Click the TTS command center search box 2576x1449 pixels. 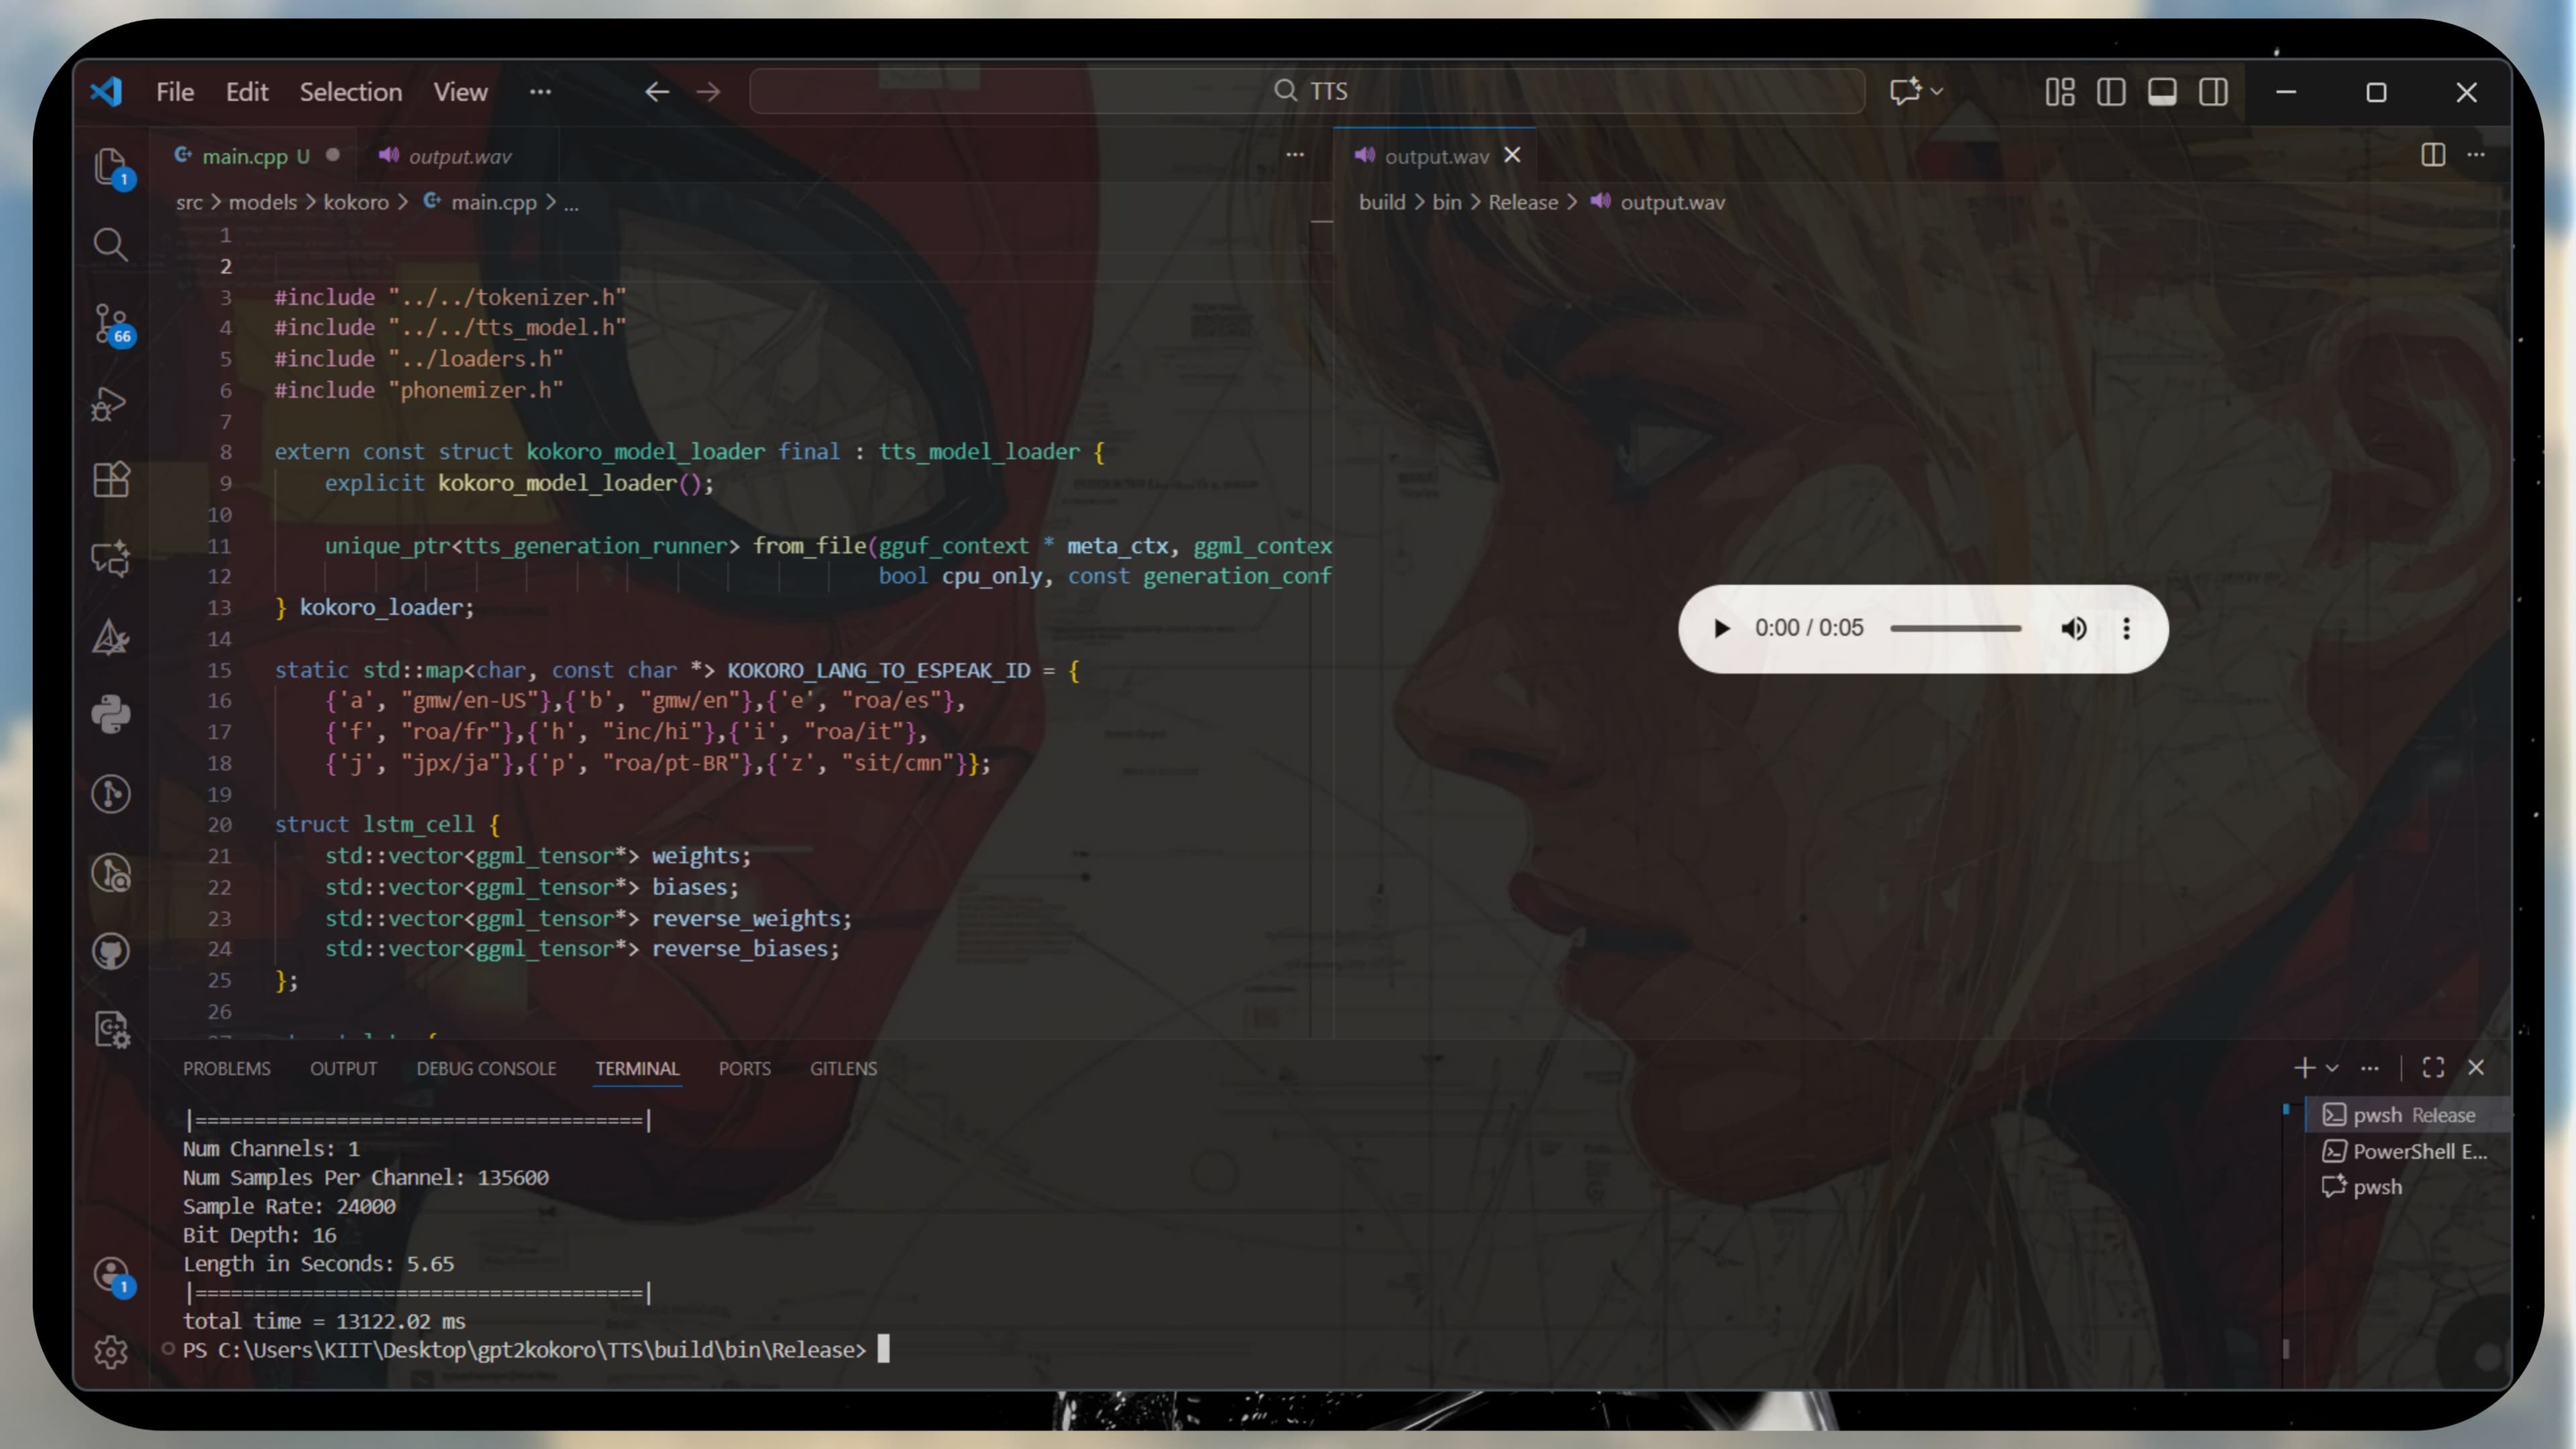click(1307, 91)
